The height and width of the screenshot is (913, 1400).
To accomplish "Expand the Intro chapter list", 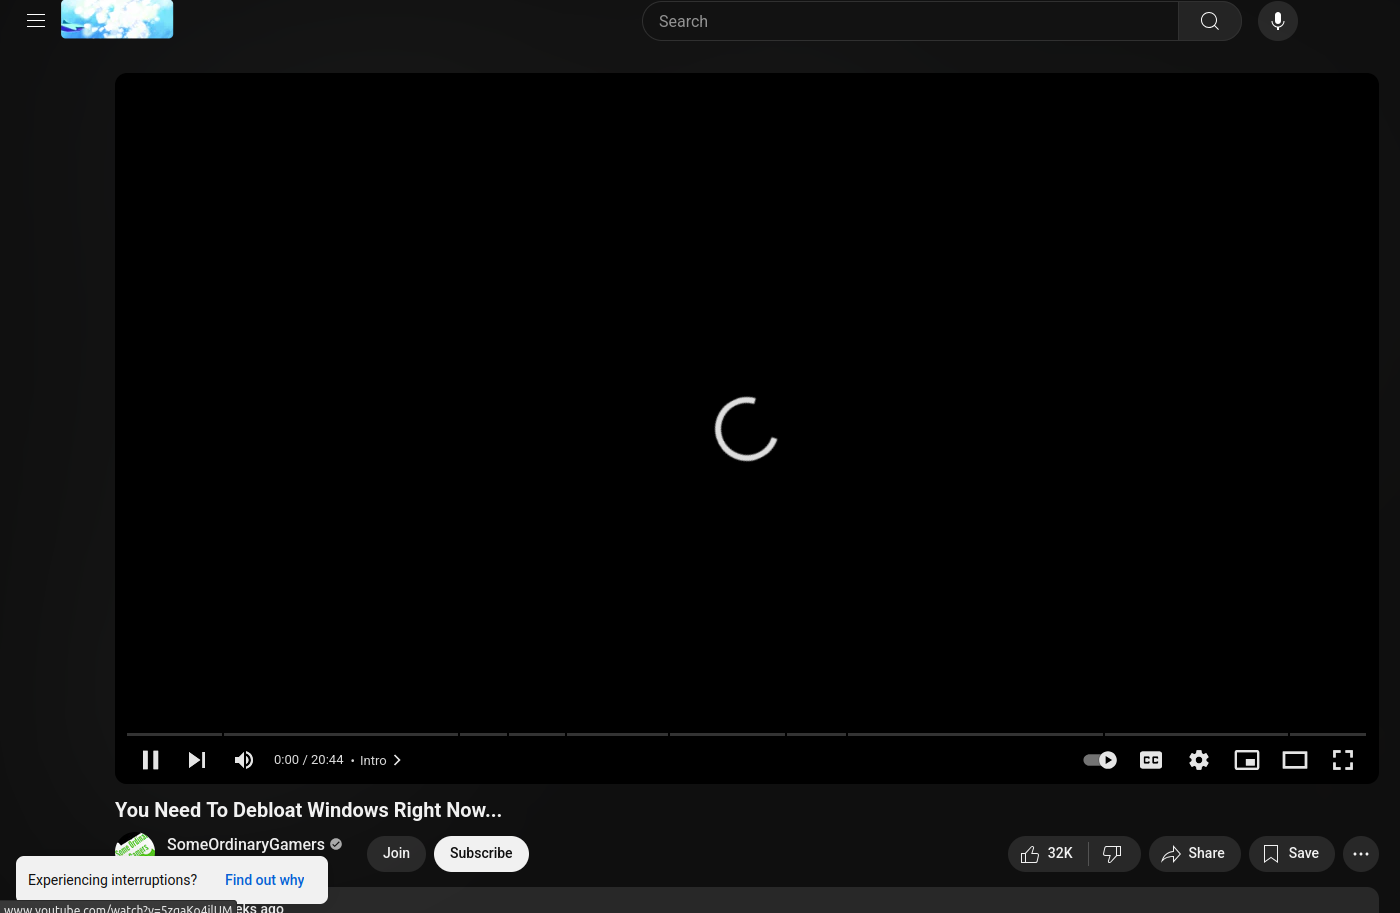I will 381,760.
